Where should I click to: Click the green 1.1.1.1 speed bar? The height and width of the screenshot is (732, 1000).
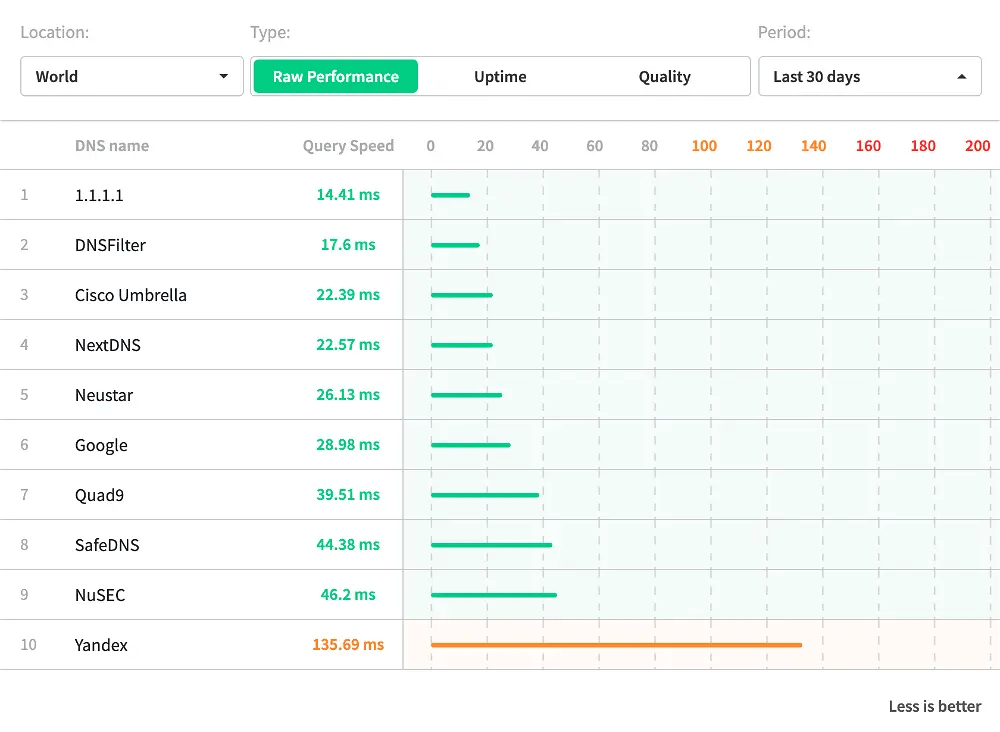click(450, 195)
